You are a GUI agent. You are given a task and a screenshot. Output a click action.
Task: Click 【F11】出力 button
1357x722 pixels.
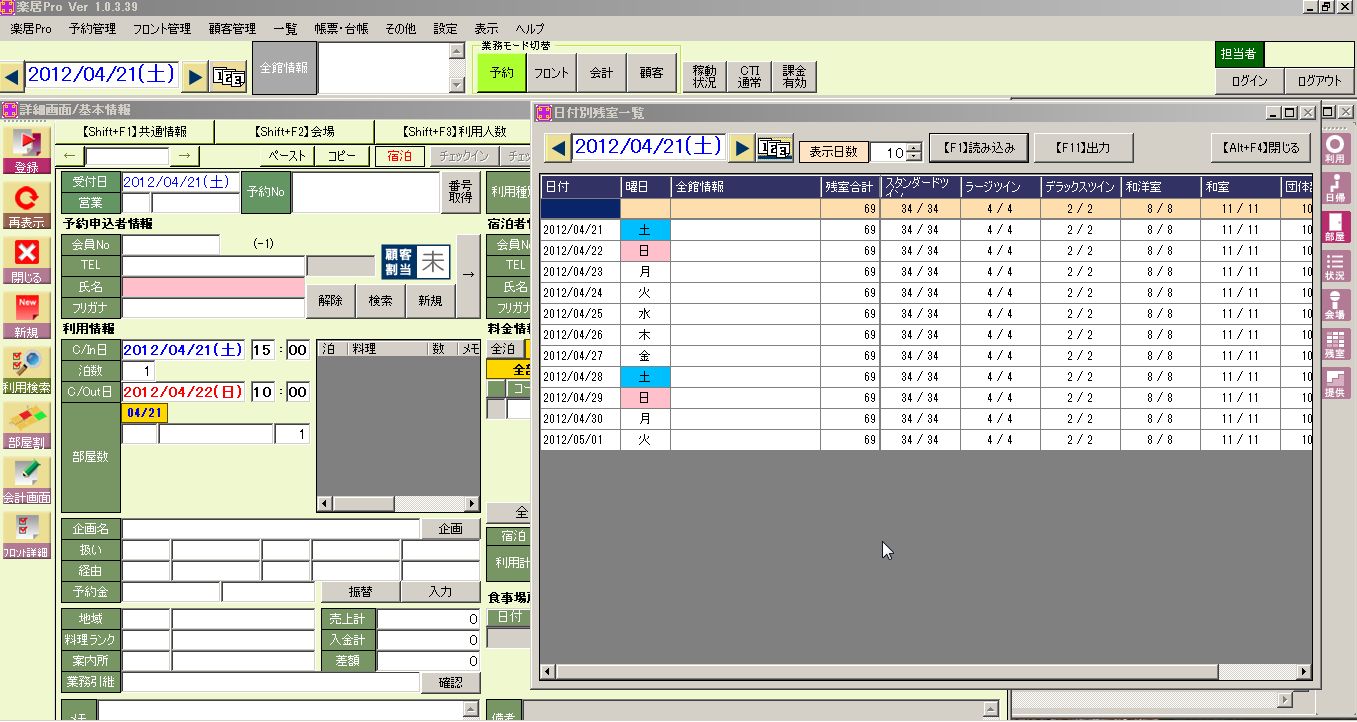pyautogui.click(x=1084, y=148)
